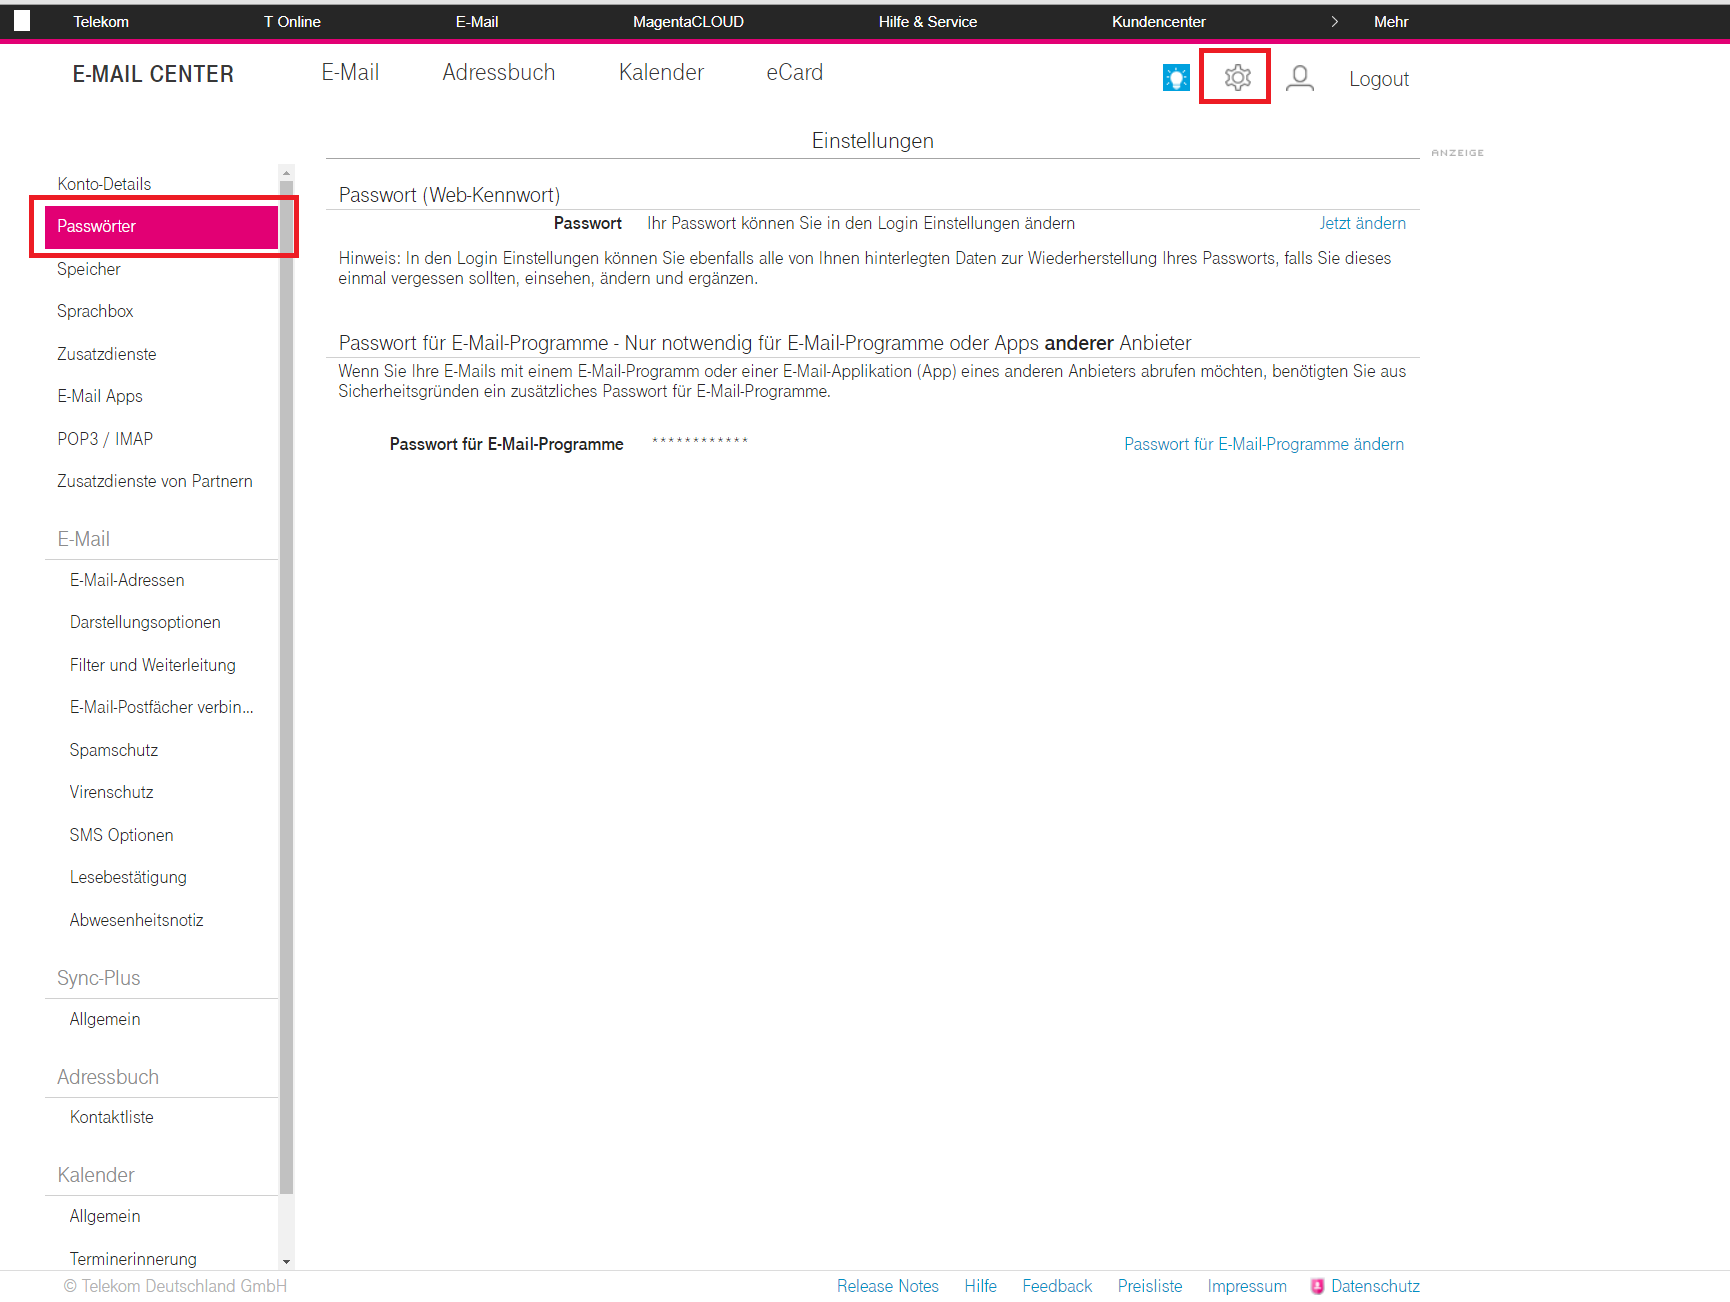Open Hilfe & Service in top bar
The height and width of the screenshot is (1302, 1730).
pyautogui.click(x=928, y=21)
